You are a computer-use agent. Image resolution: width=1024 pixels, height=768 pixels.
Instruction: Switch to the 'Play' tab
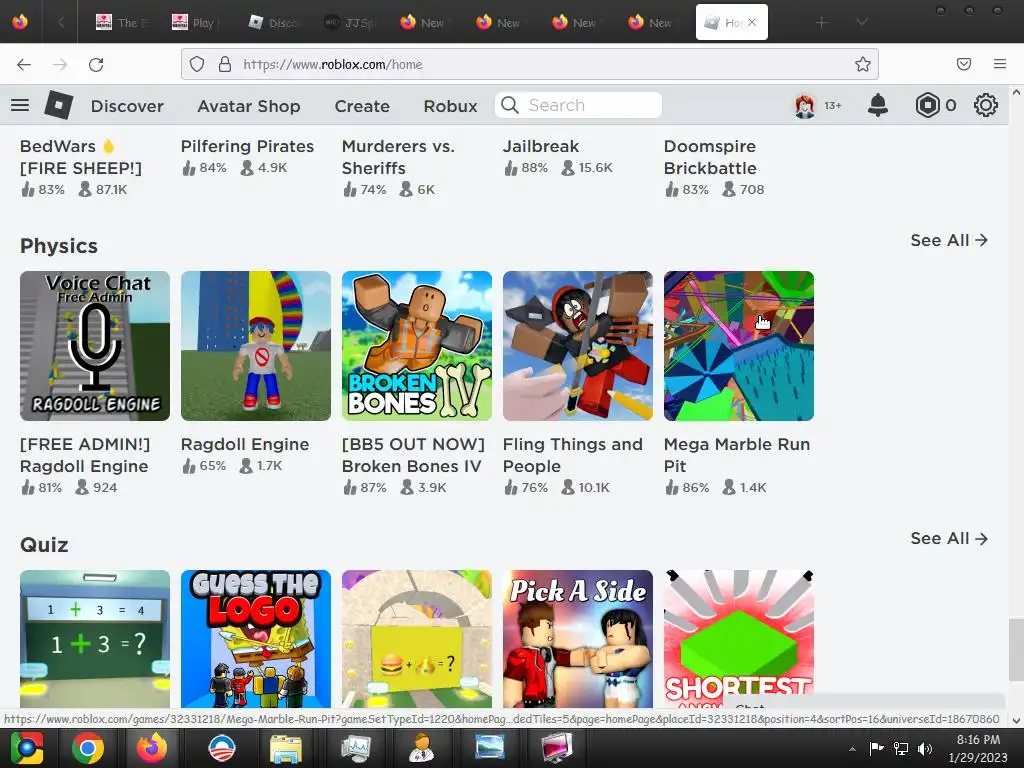pyautogui.click(x=197, y=23)
